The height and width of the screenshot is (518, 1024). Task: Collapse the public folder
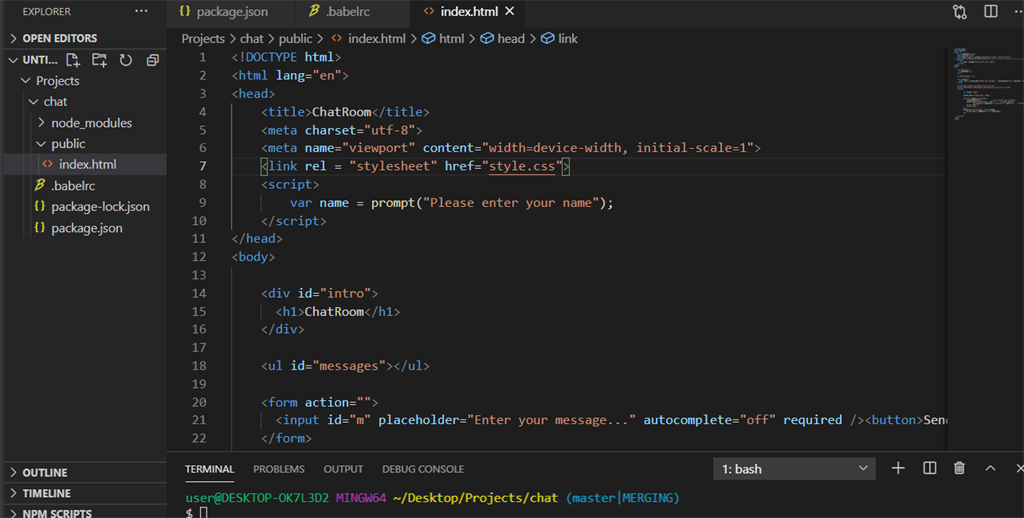pyautogui.click(x=68, y=144)
